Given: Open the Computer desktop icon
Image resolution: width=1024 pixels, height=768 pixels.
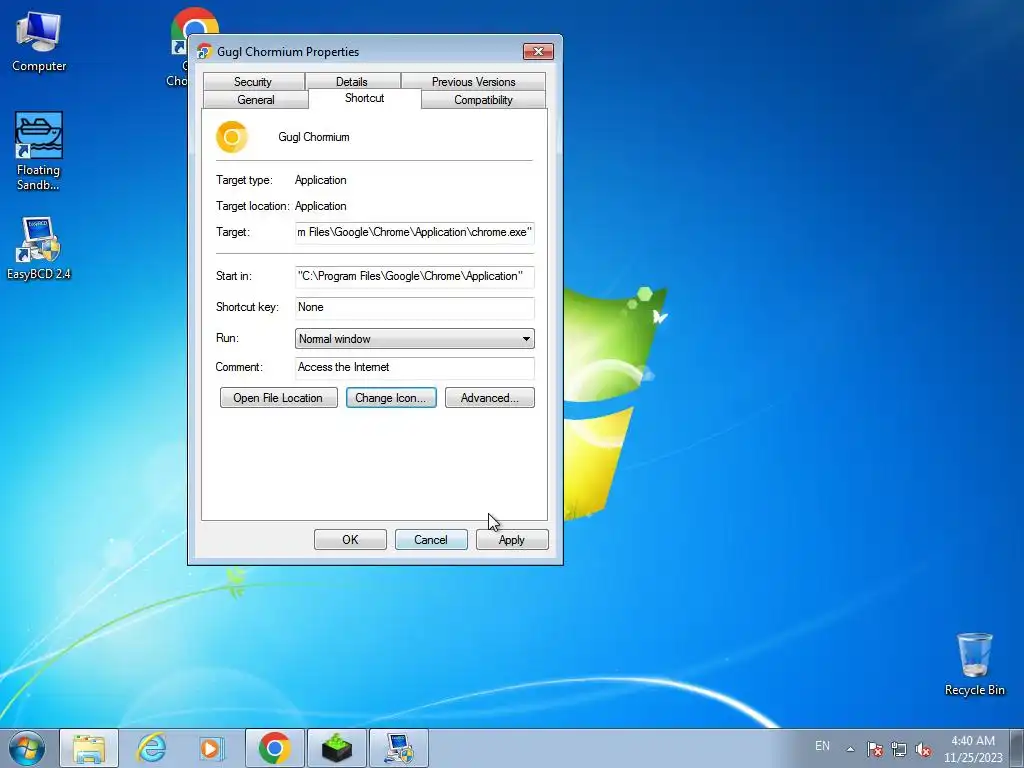Looking at the screenshot, I should pos(39,40).
